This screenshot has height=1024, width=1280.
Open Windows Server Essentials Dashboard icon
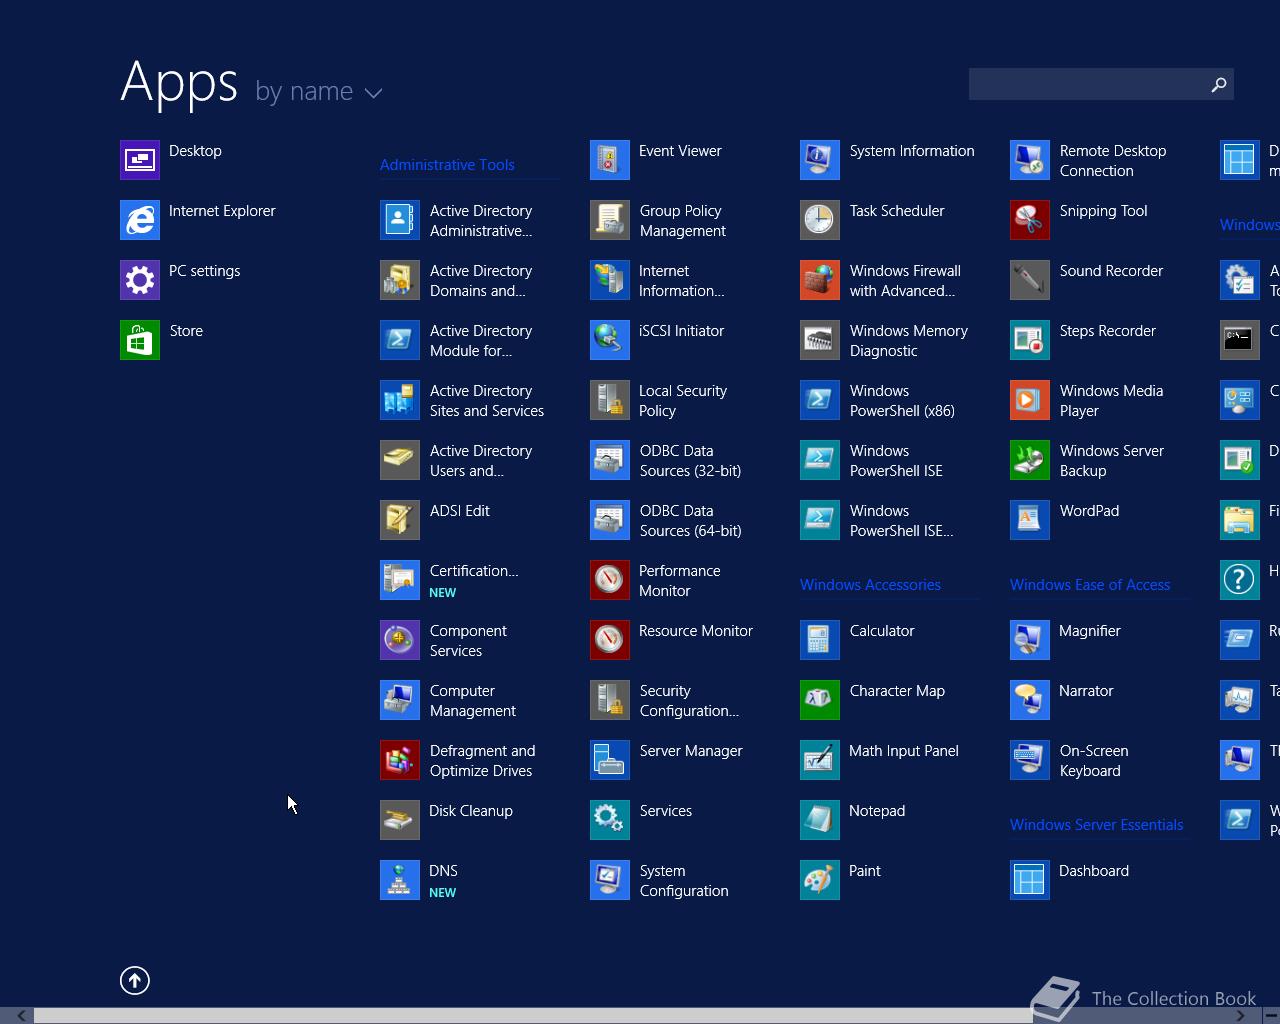tap(1030, 880)
